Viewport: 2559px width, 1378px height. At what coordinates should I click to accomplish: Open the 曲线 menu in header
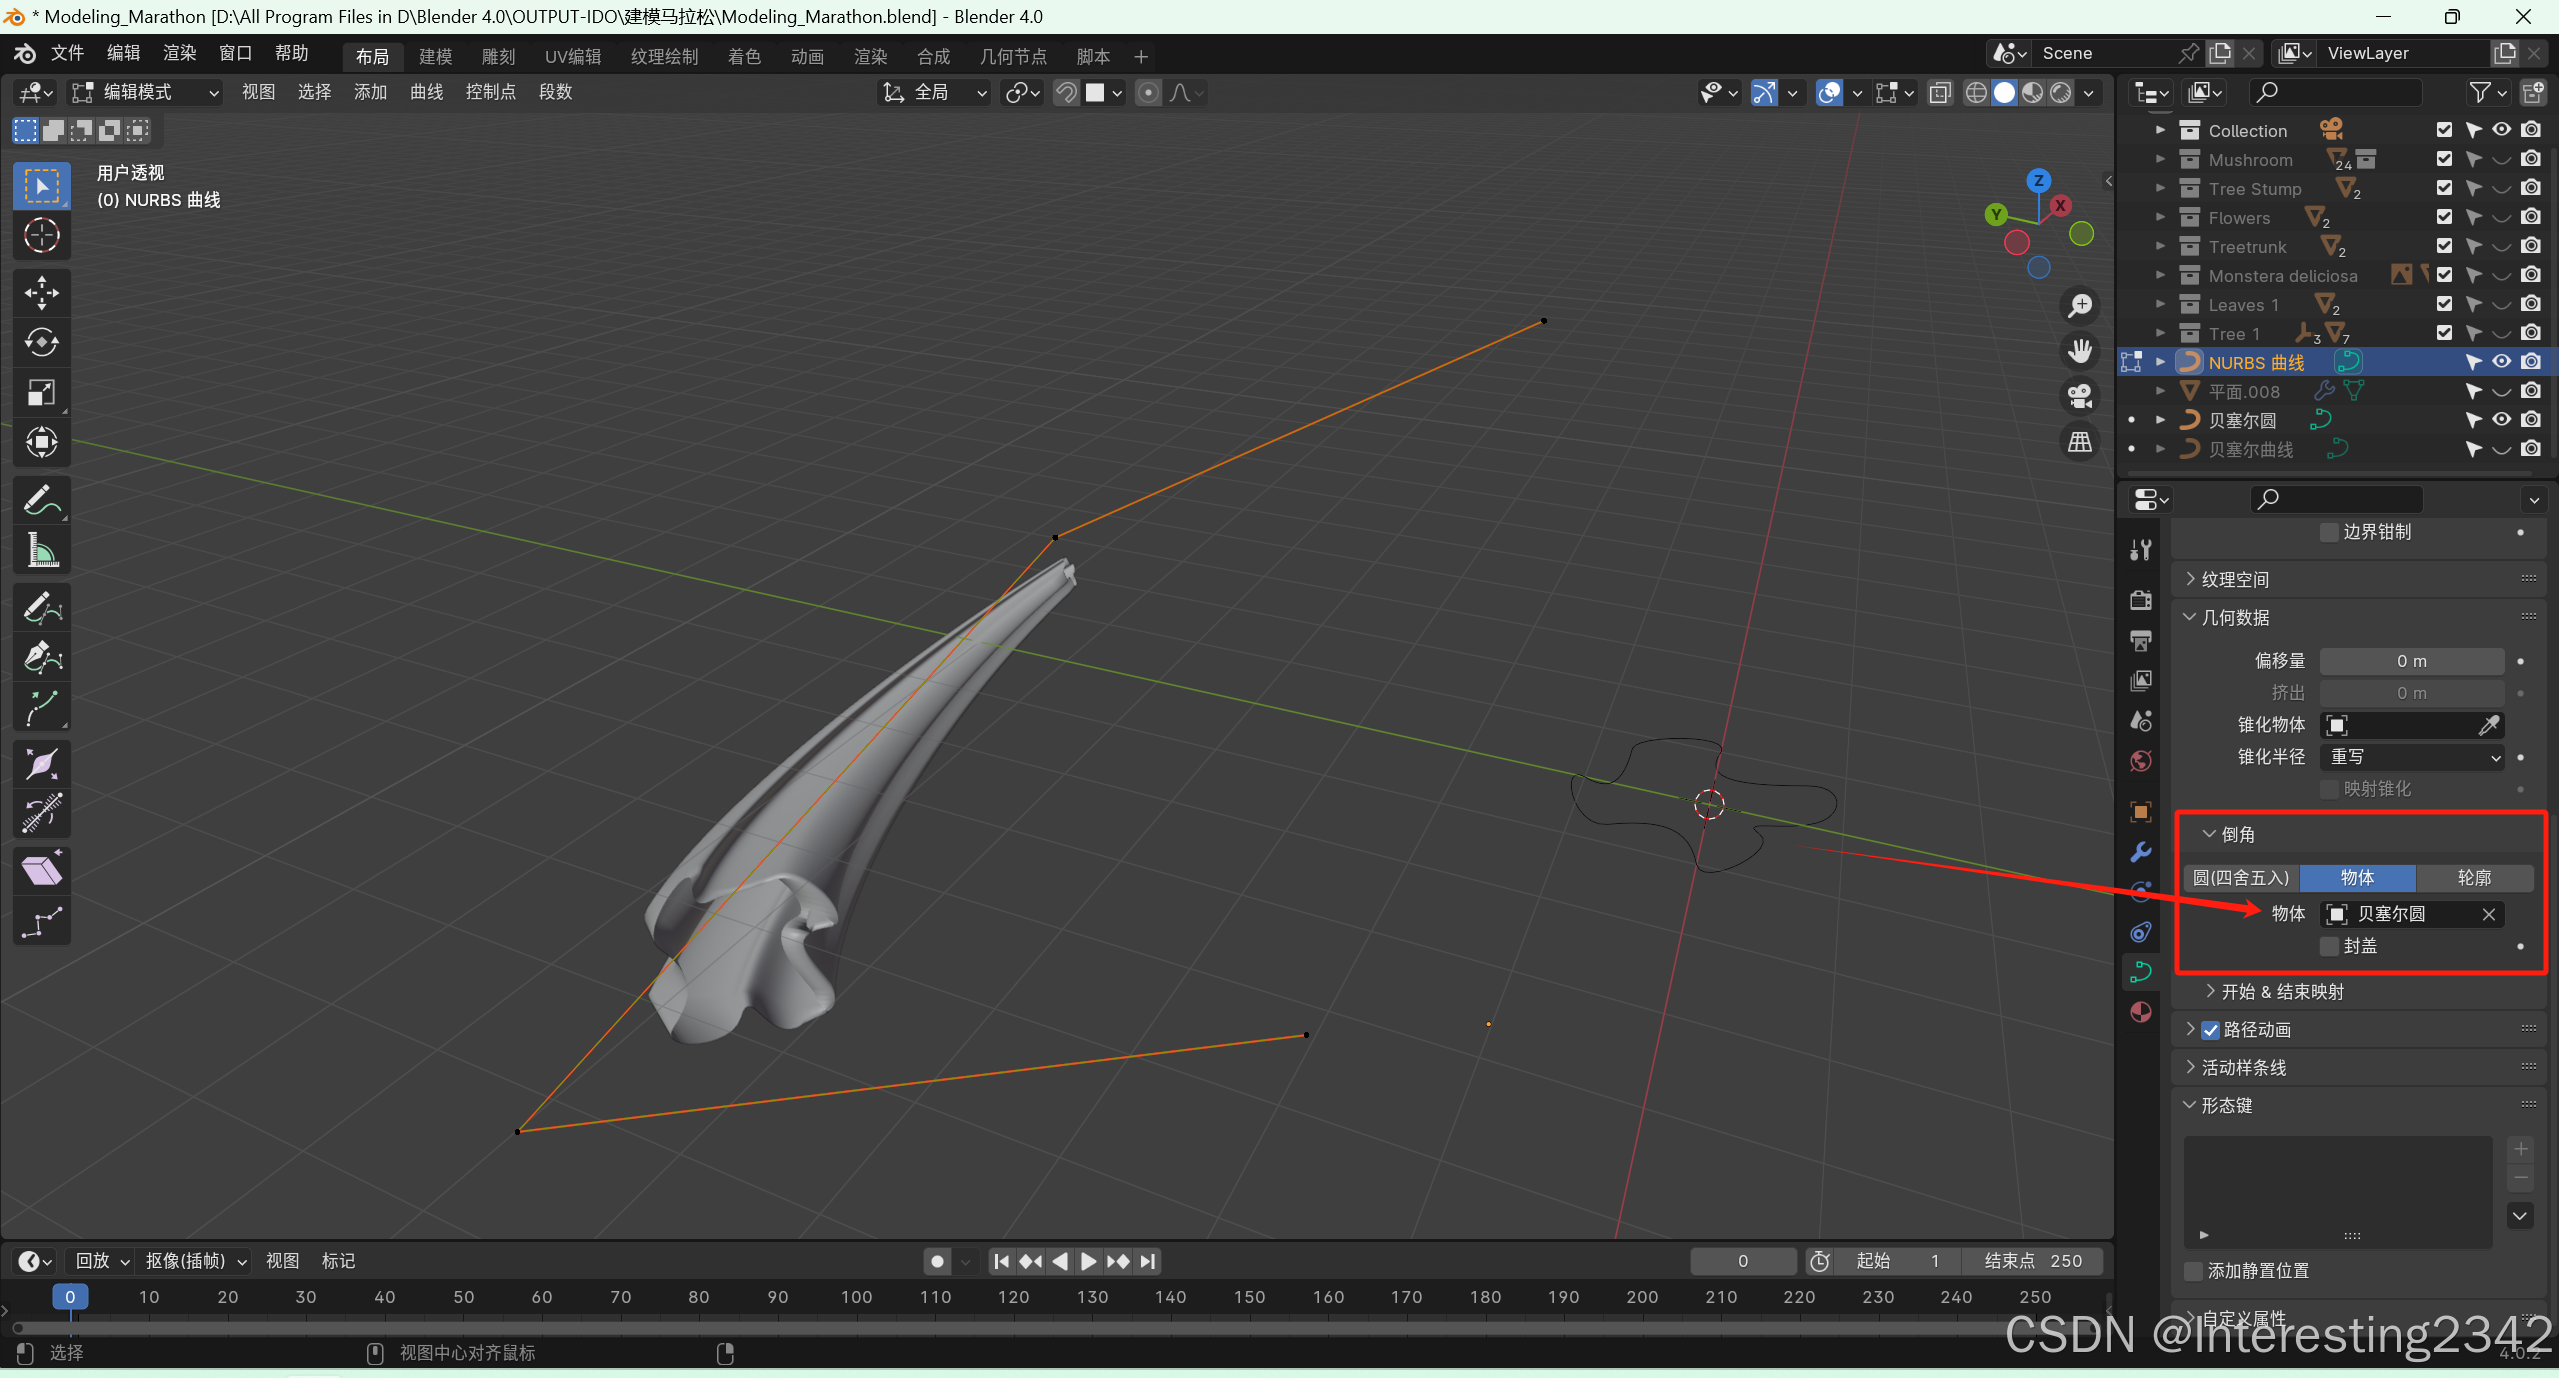[426, 92]
